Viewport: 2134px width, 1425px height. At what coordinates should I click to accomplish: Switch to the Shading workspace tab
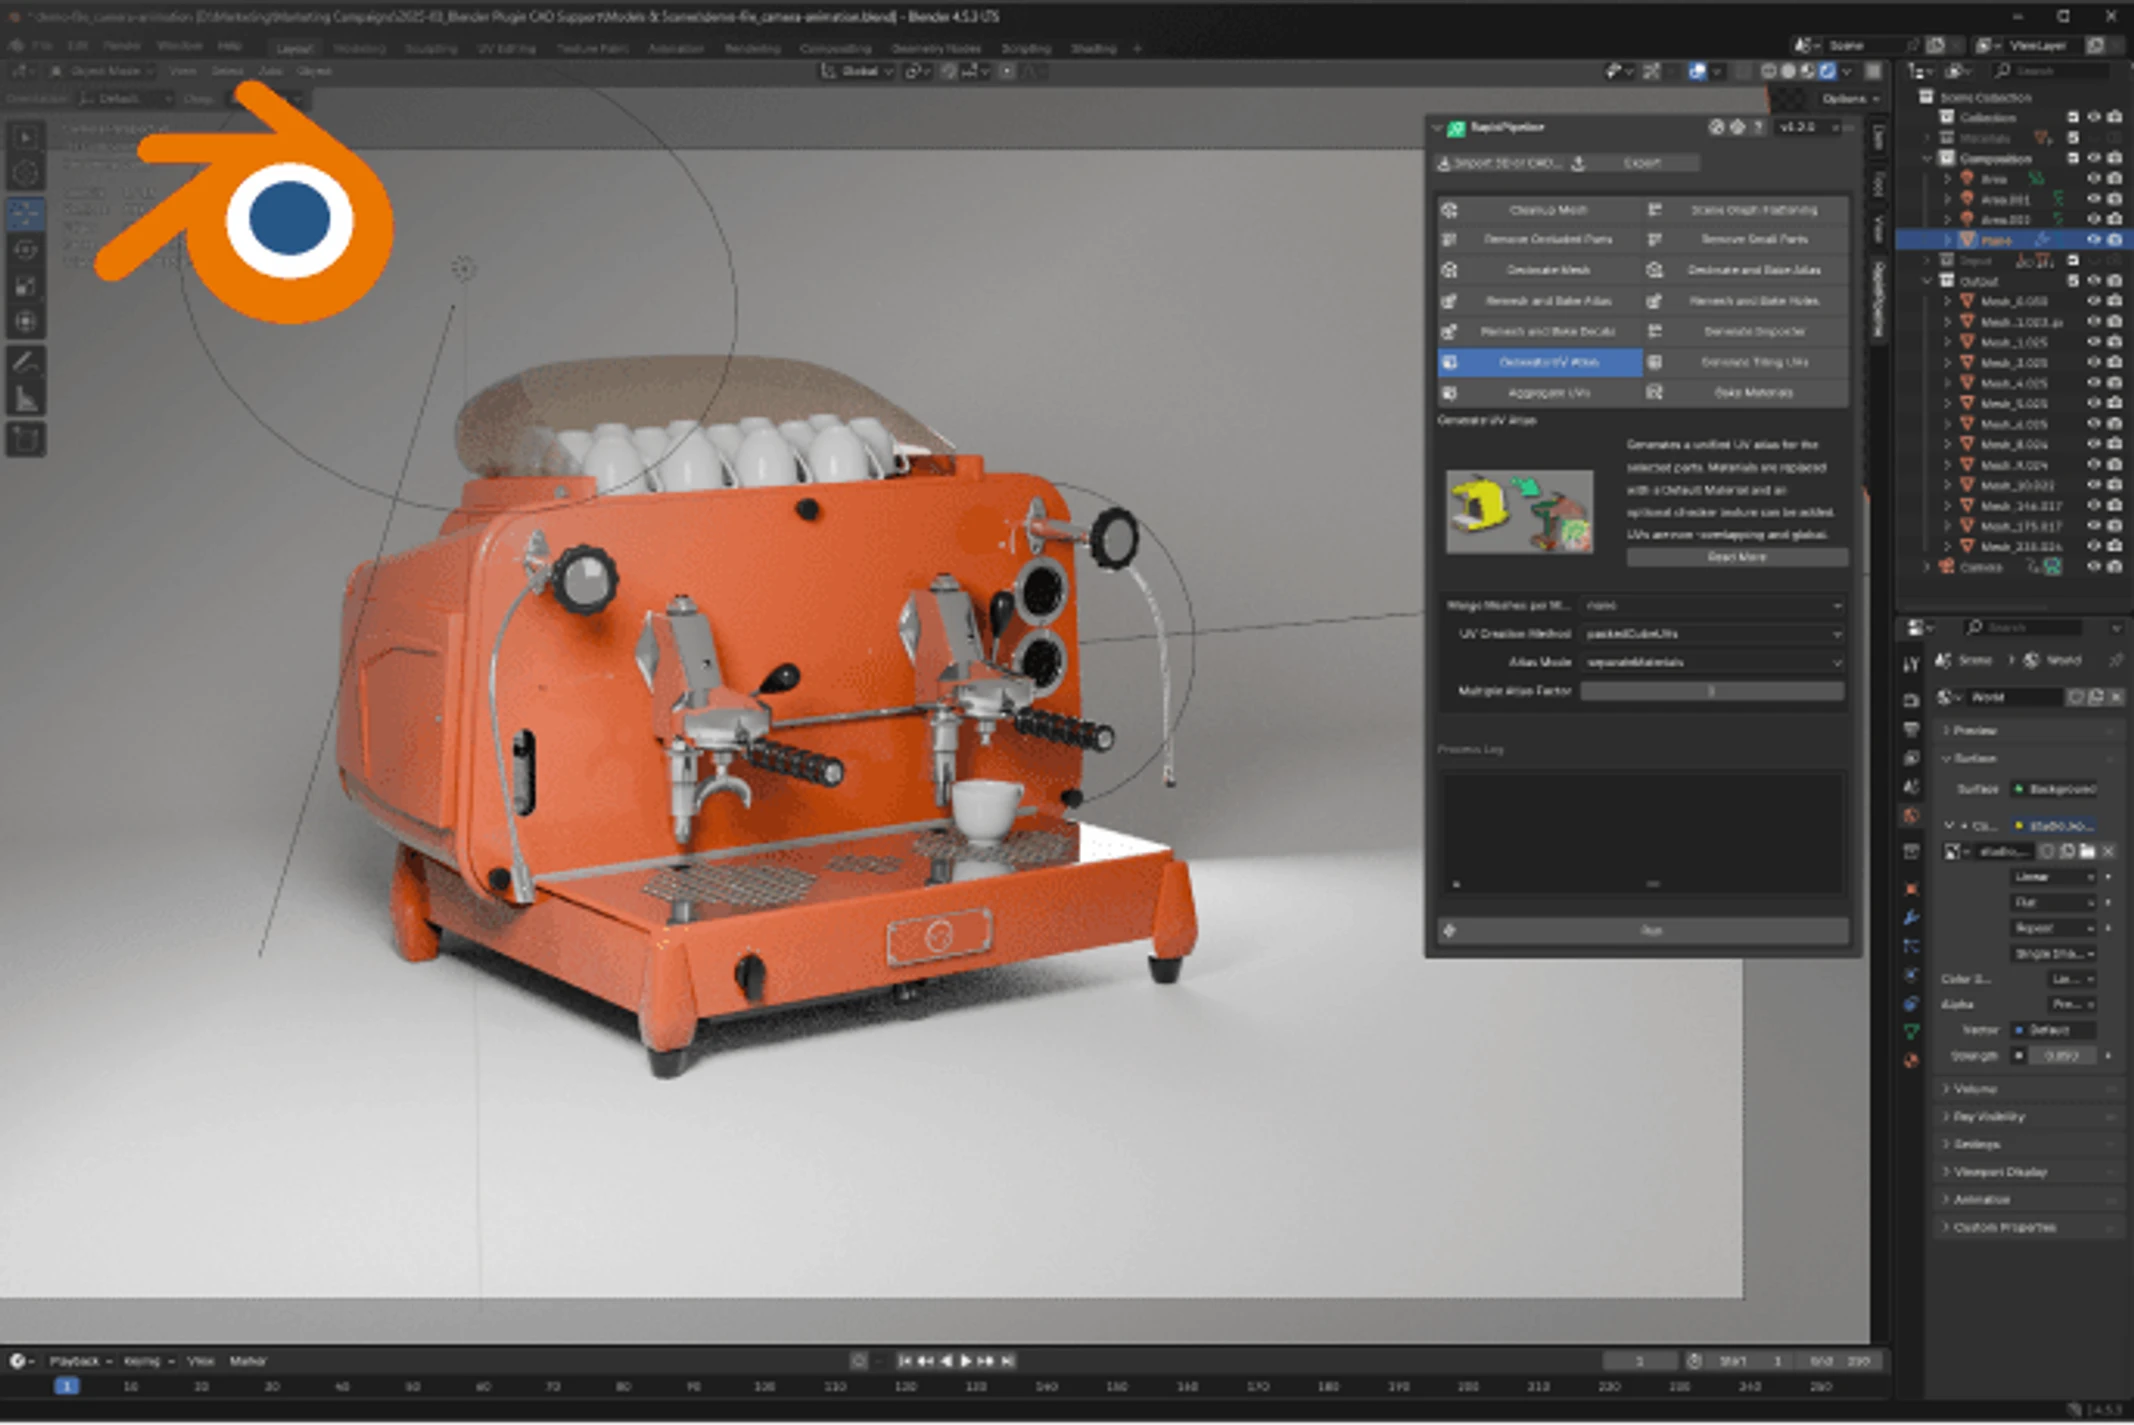point(1092,48)
